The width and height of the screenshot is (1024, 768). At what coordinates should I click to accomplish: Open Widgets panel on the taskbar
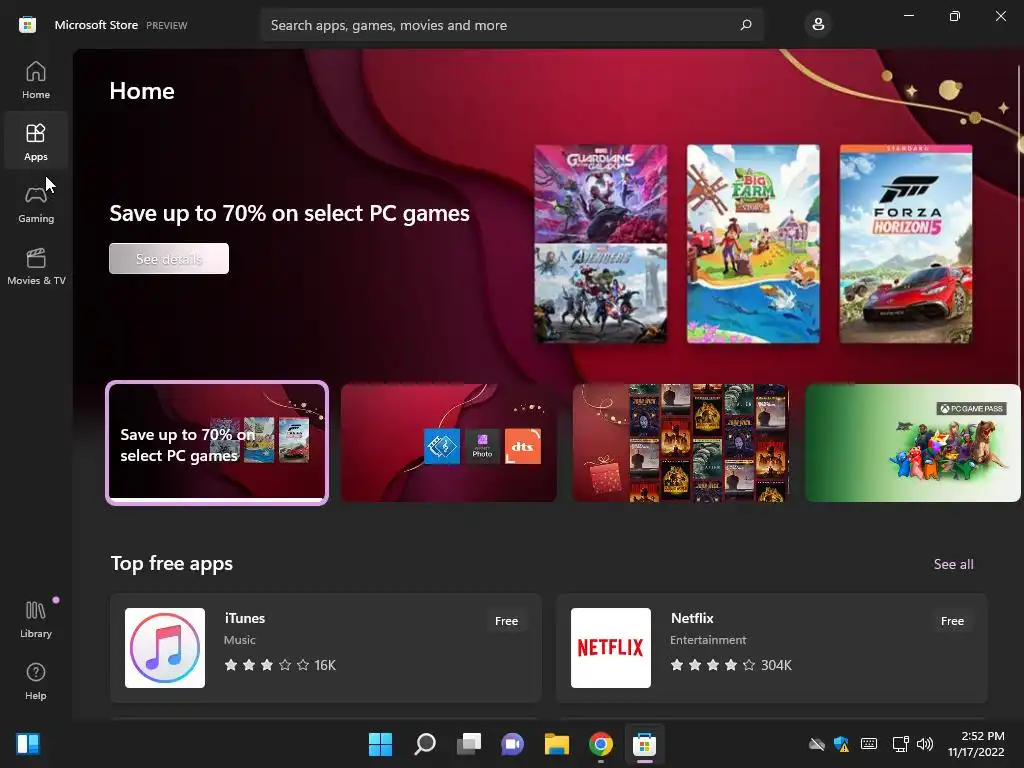tap(28, 744)
